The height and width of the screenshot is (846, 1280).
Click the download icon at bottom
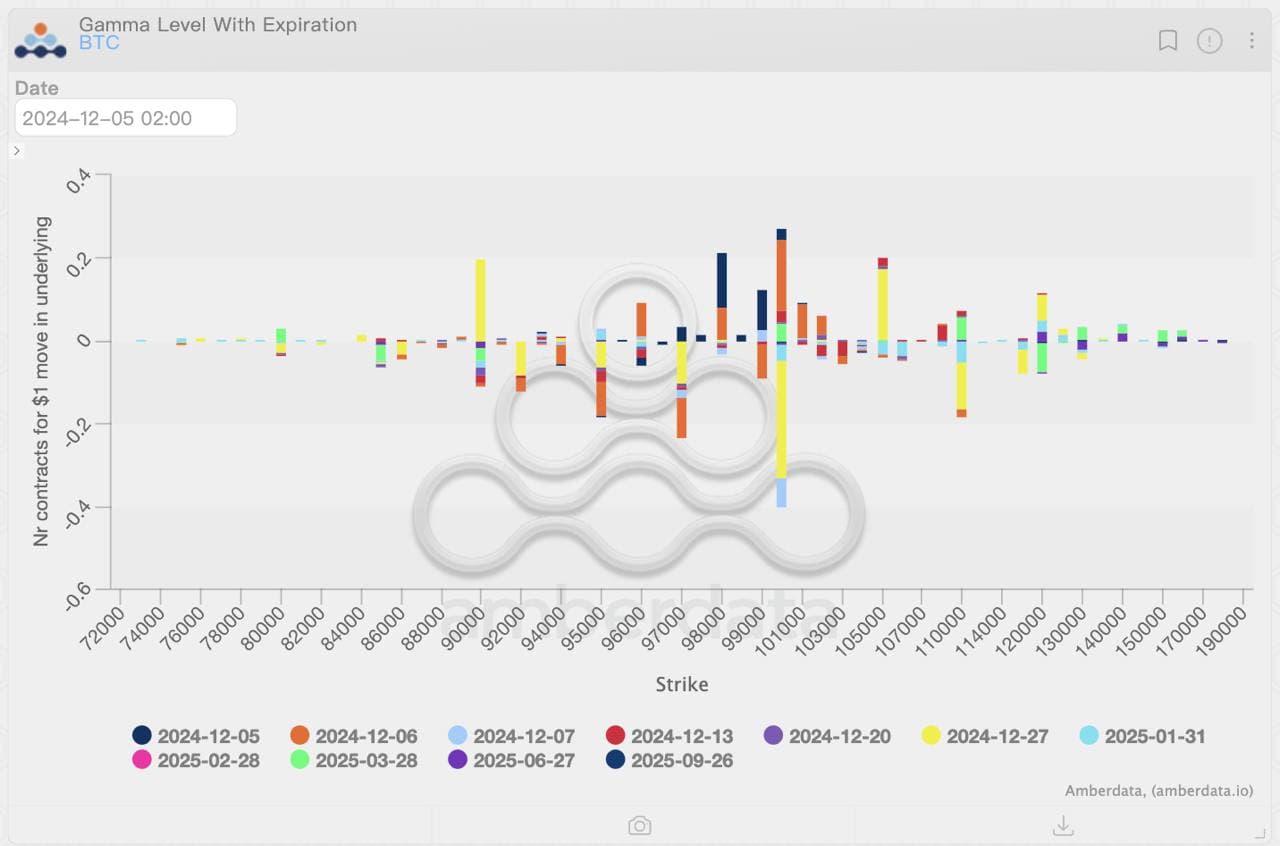point(1064,825)
